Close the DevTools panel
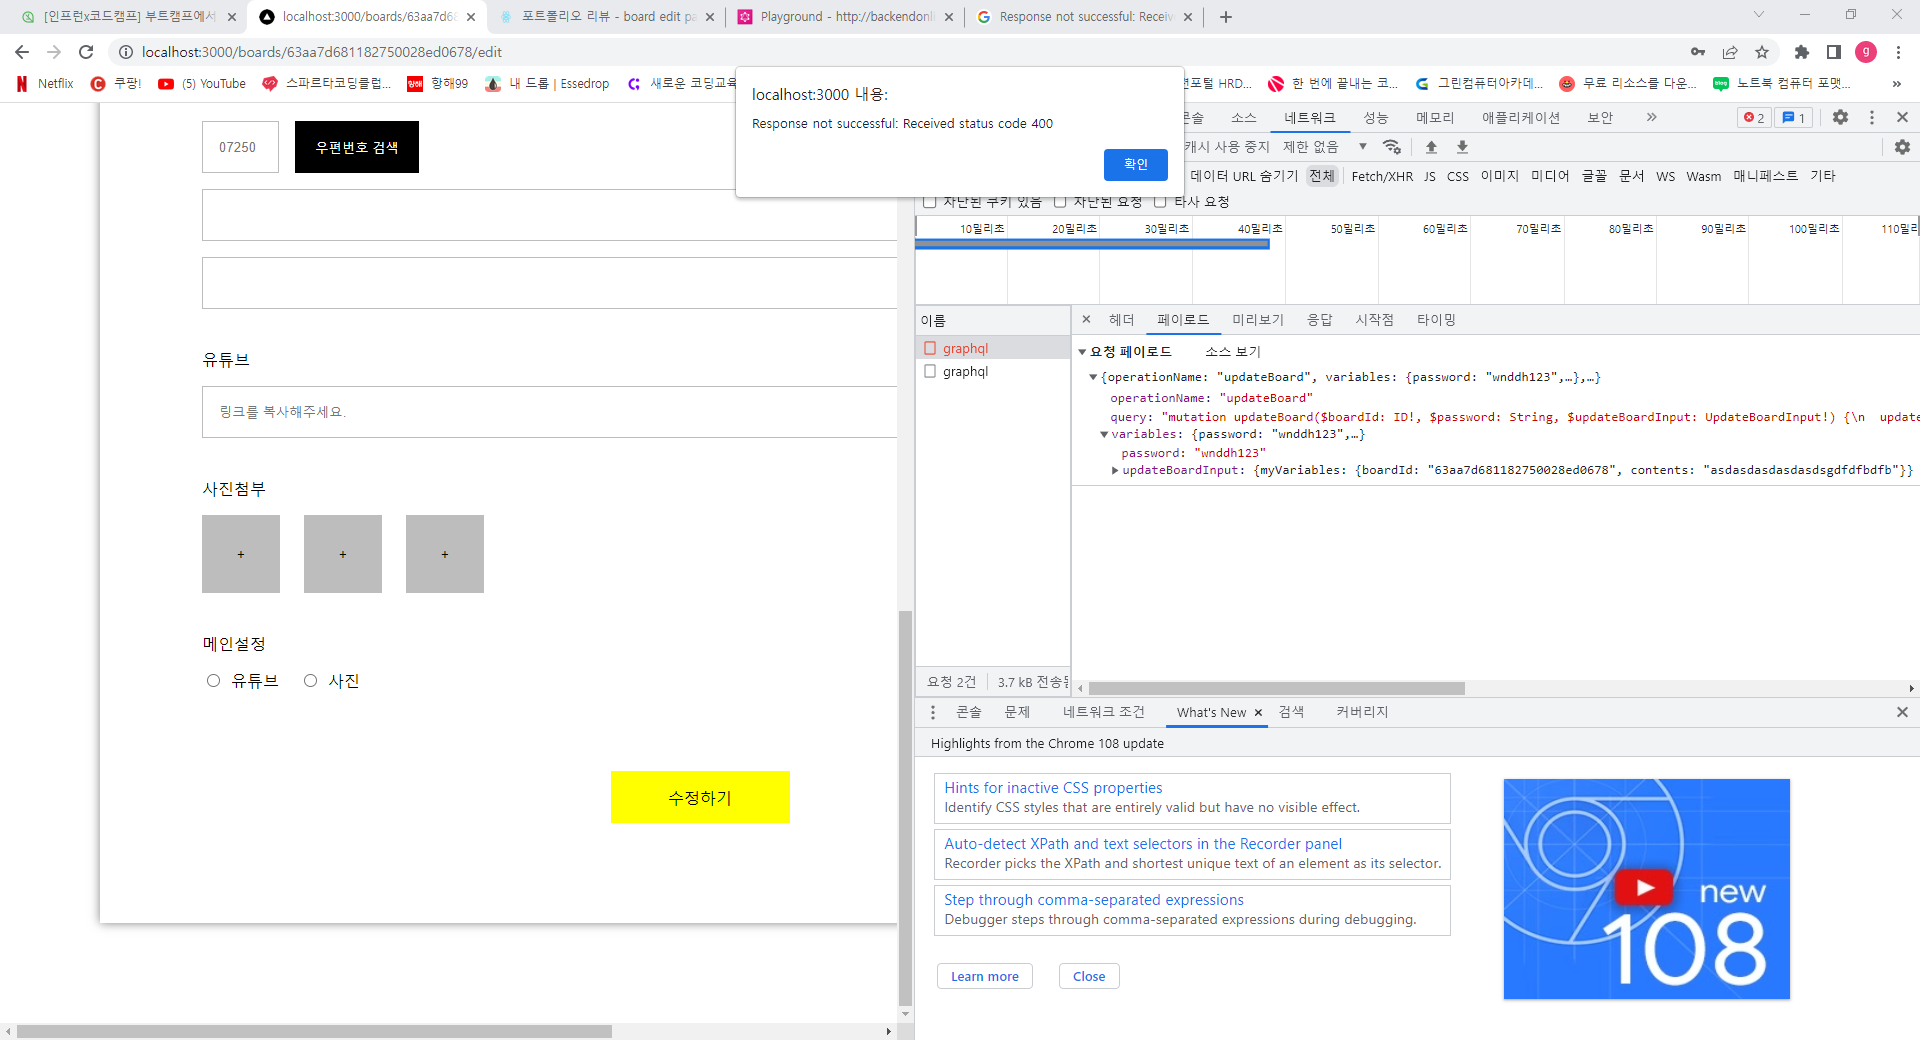The width and height of the screenshot is (1920, 1040). (1902, 117)
